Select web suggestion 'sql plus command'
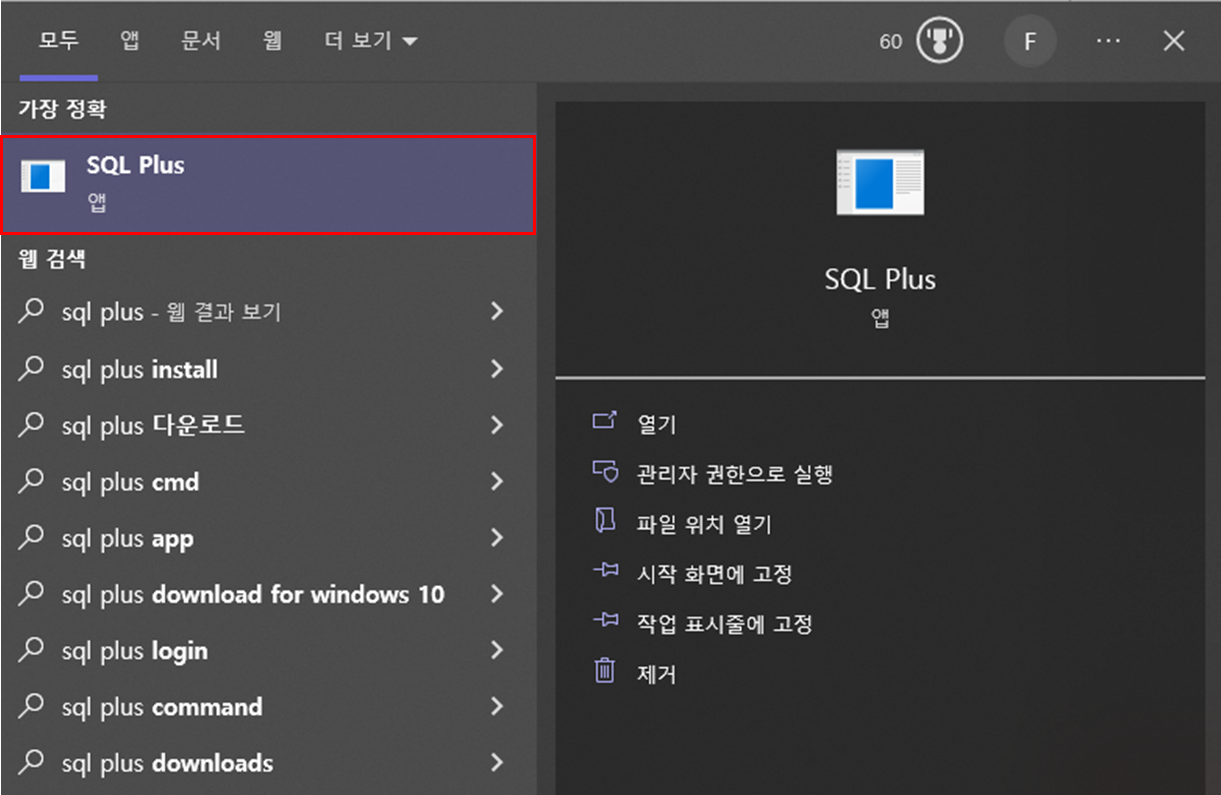The width and height of the screenshot is (1221, 795). [268, 707]
